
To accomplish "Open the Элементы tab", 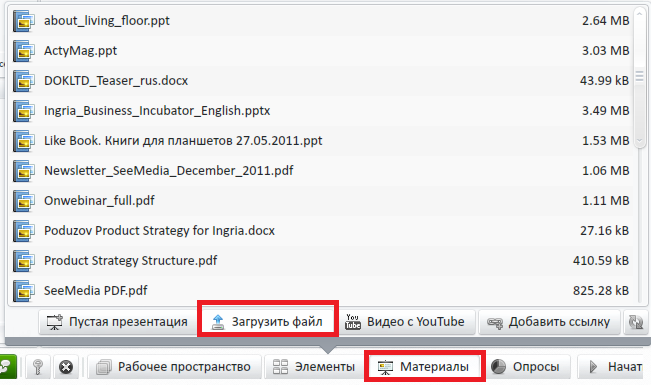I will pos(313,367).
